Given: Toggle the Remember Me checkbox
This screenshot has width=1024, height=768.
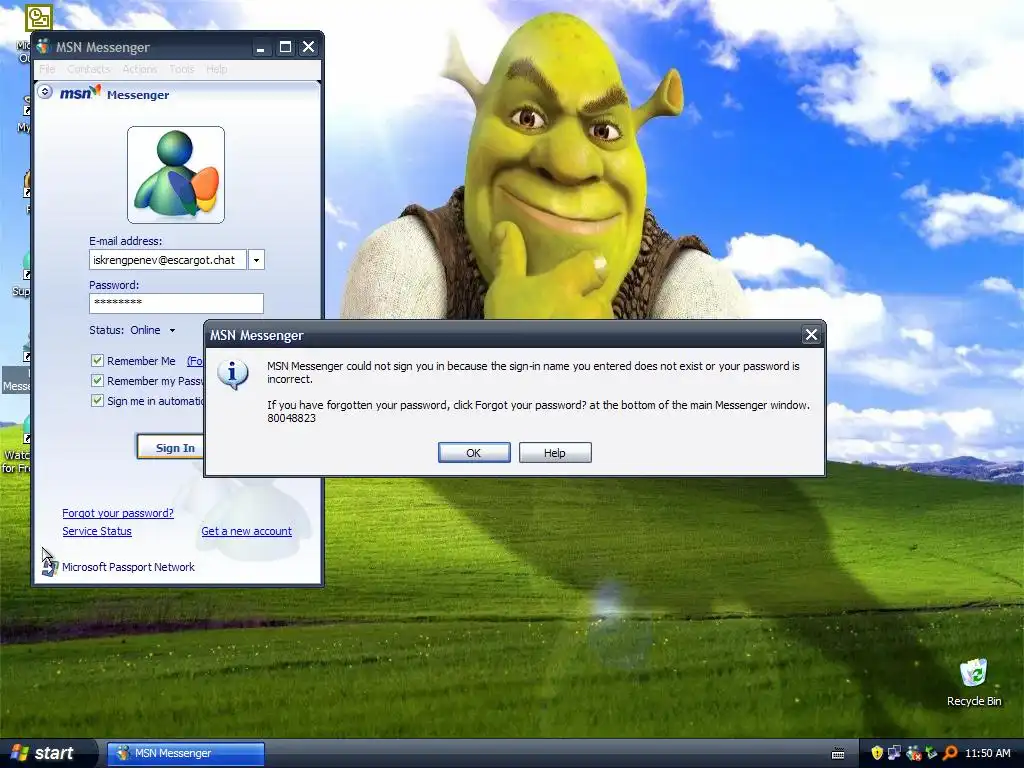Looking at the screenshot, I should pos(97,360).
